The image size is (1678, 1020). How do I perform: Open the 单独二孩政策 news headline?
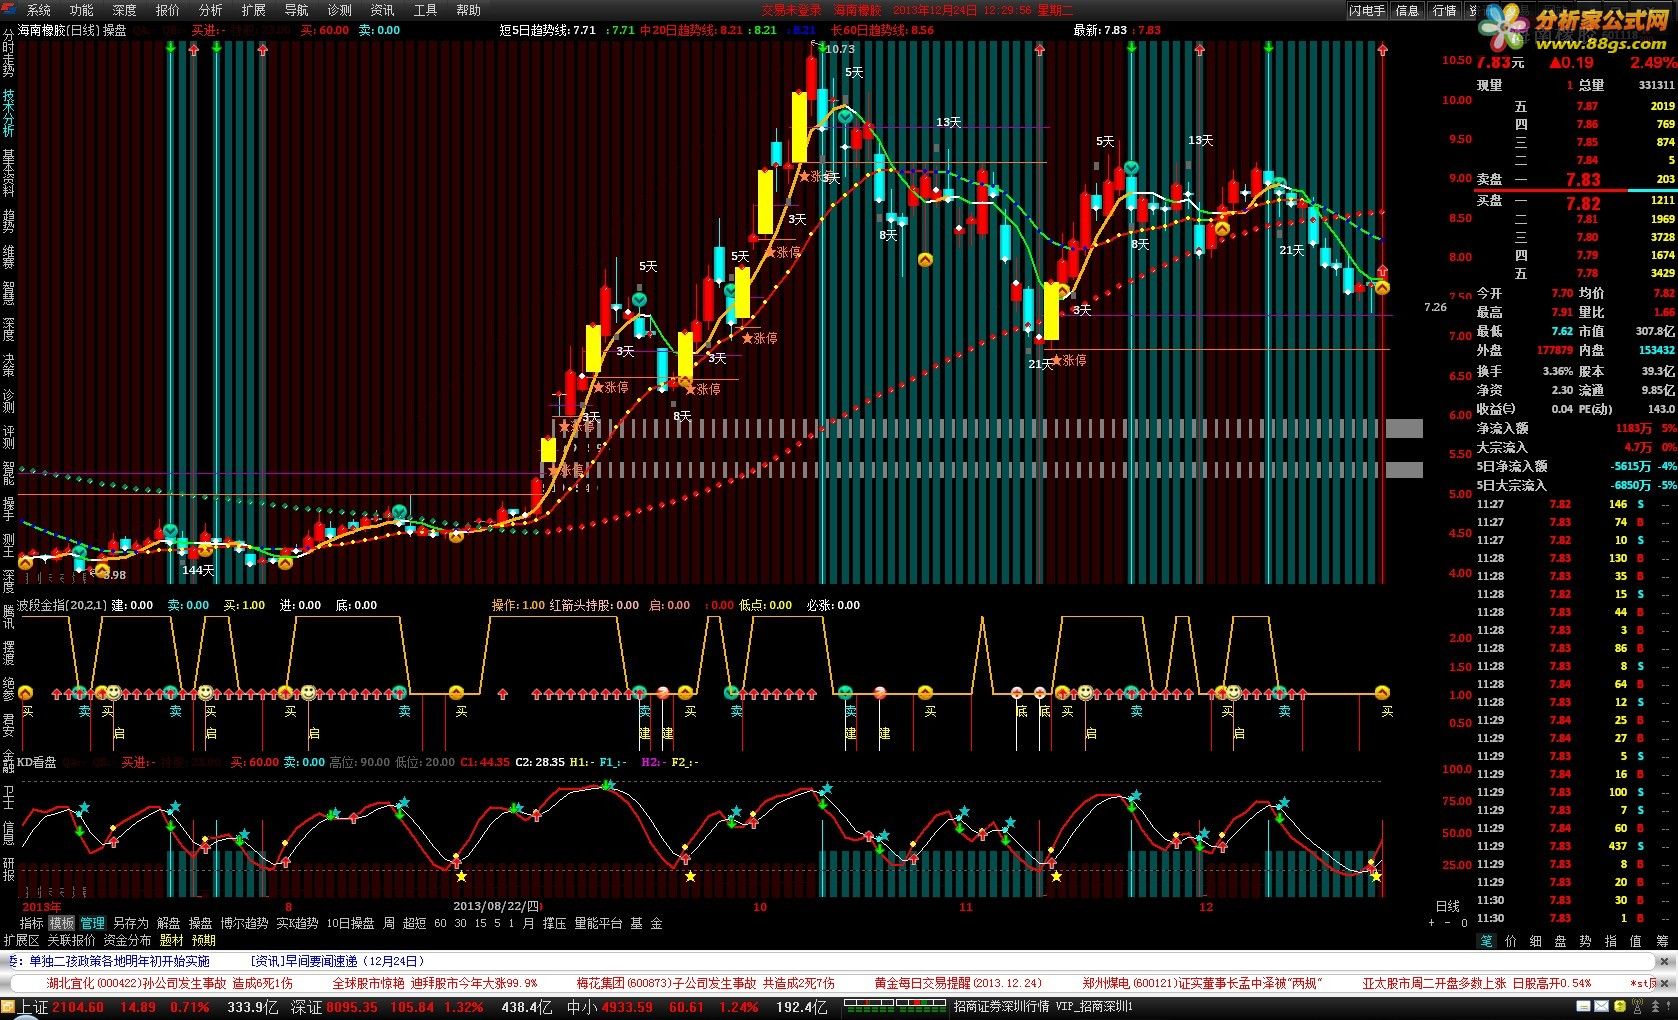coord(119,961)
